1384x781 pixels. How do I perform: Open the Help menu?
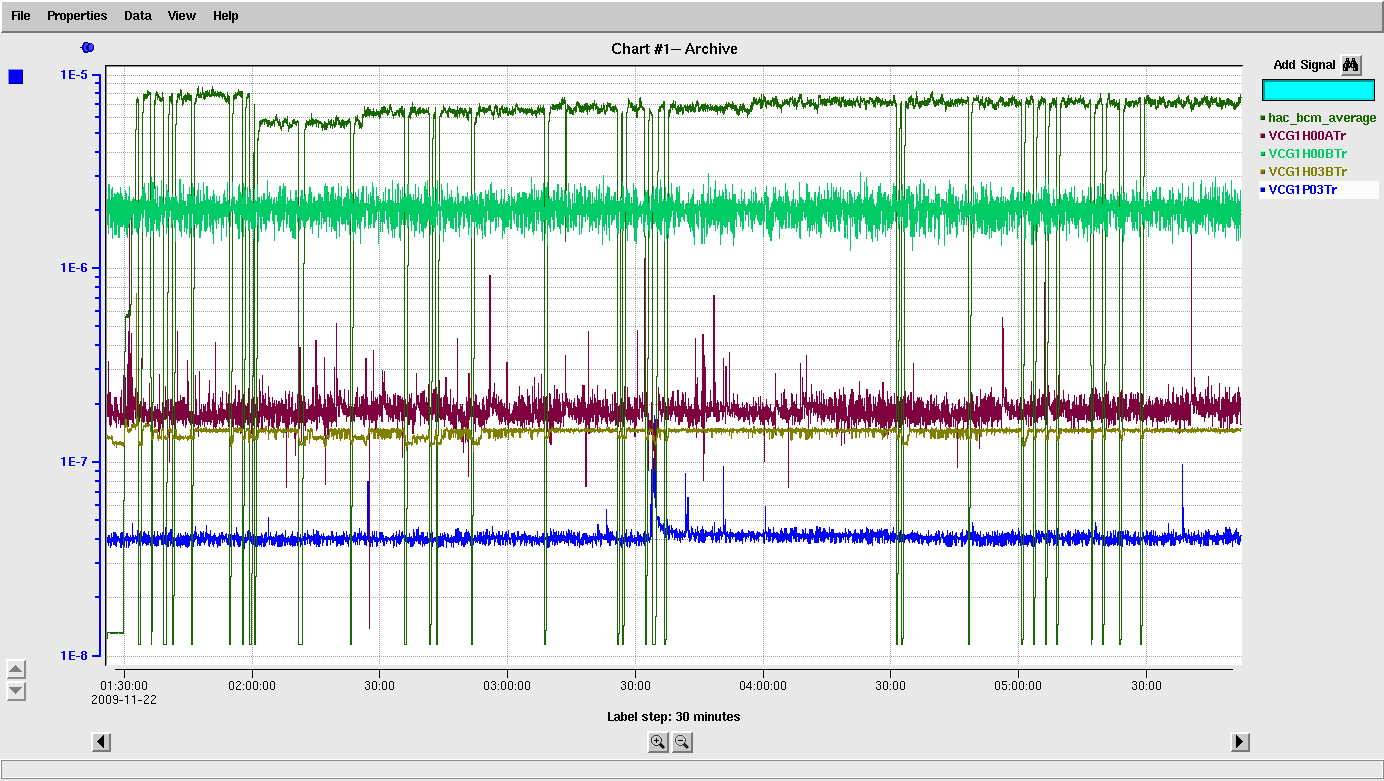coord(225,16)
